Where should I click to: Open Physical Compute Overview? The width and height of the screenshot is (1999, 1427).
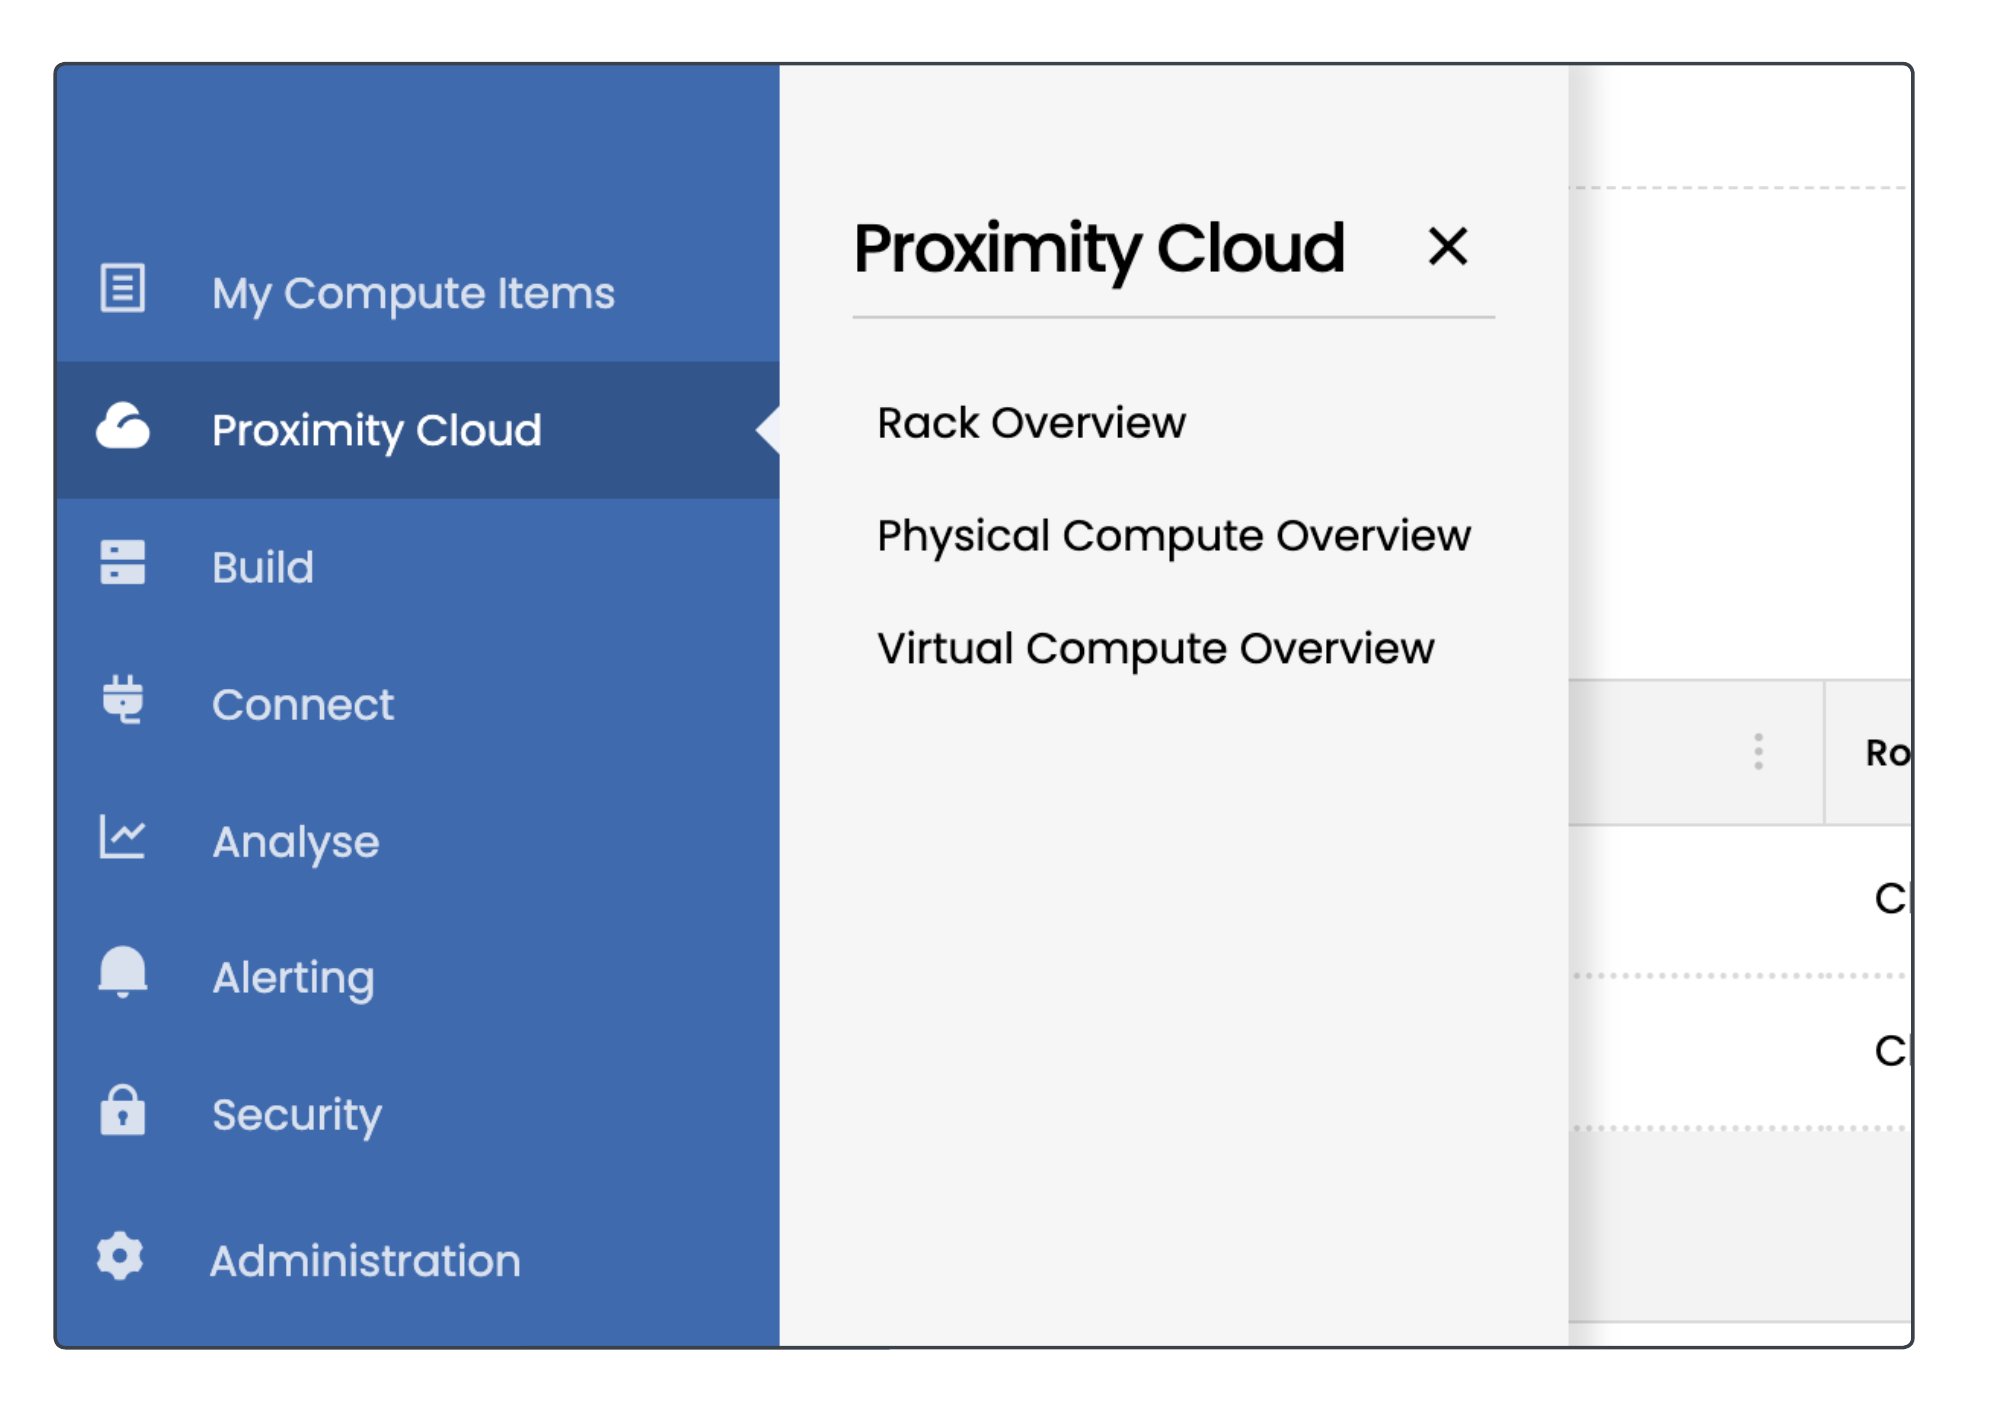tap(1173, 536)
